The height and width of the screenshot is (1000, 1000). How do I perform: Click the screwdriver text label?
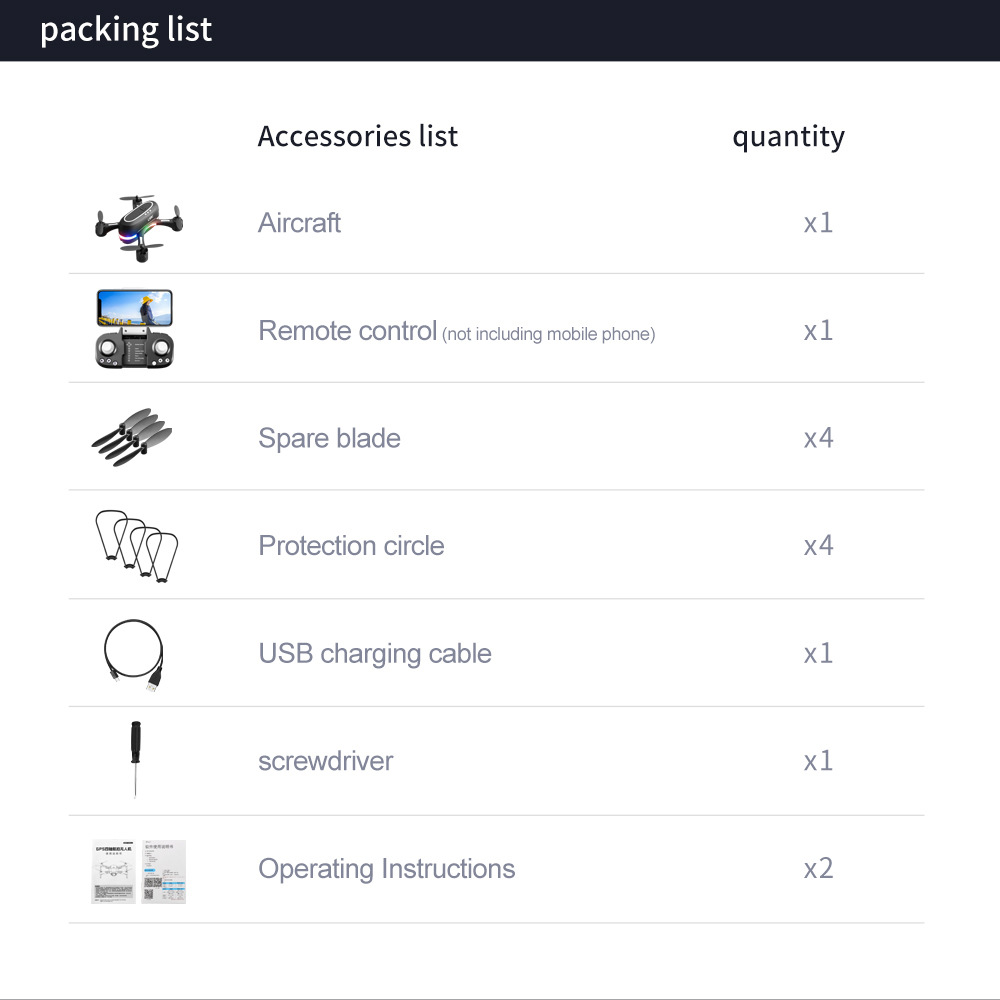[x=325, y=761]
